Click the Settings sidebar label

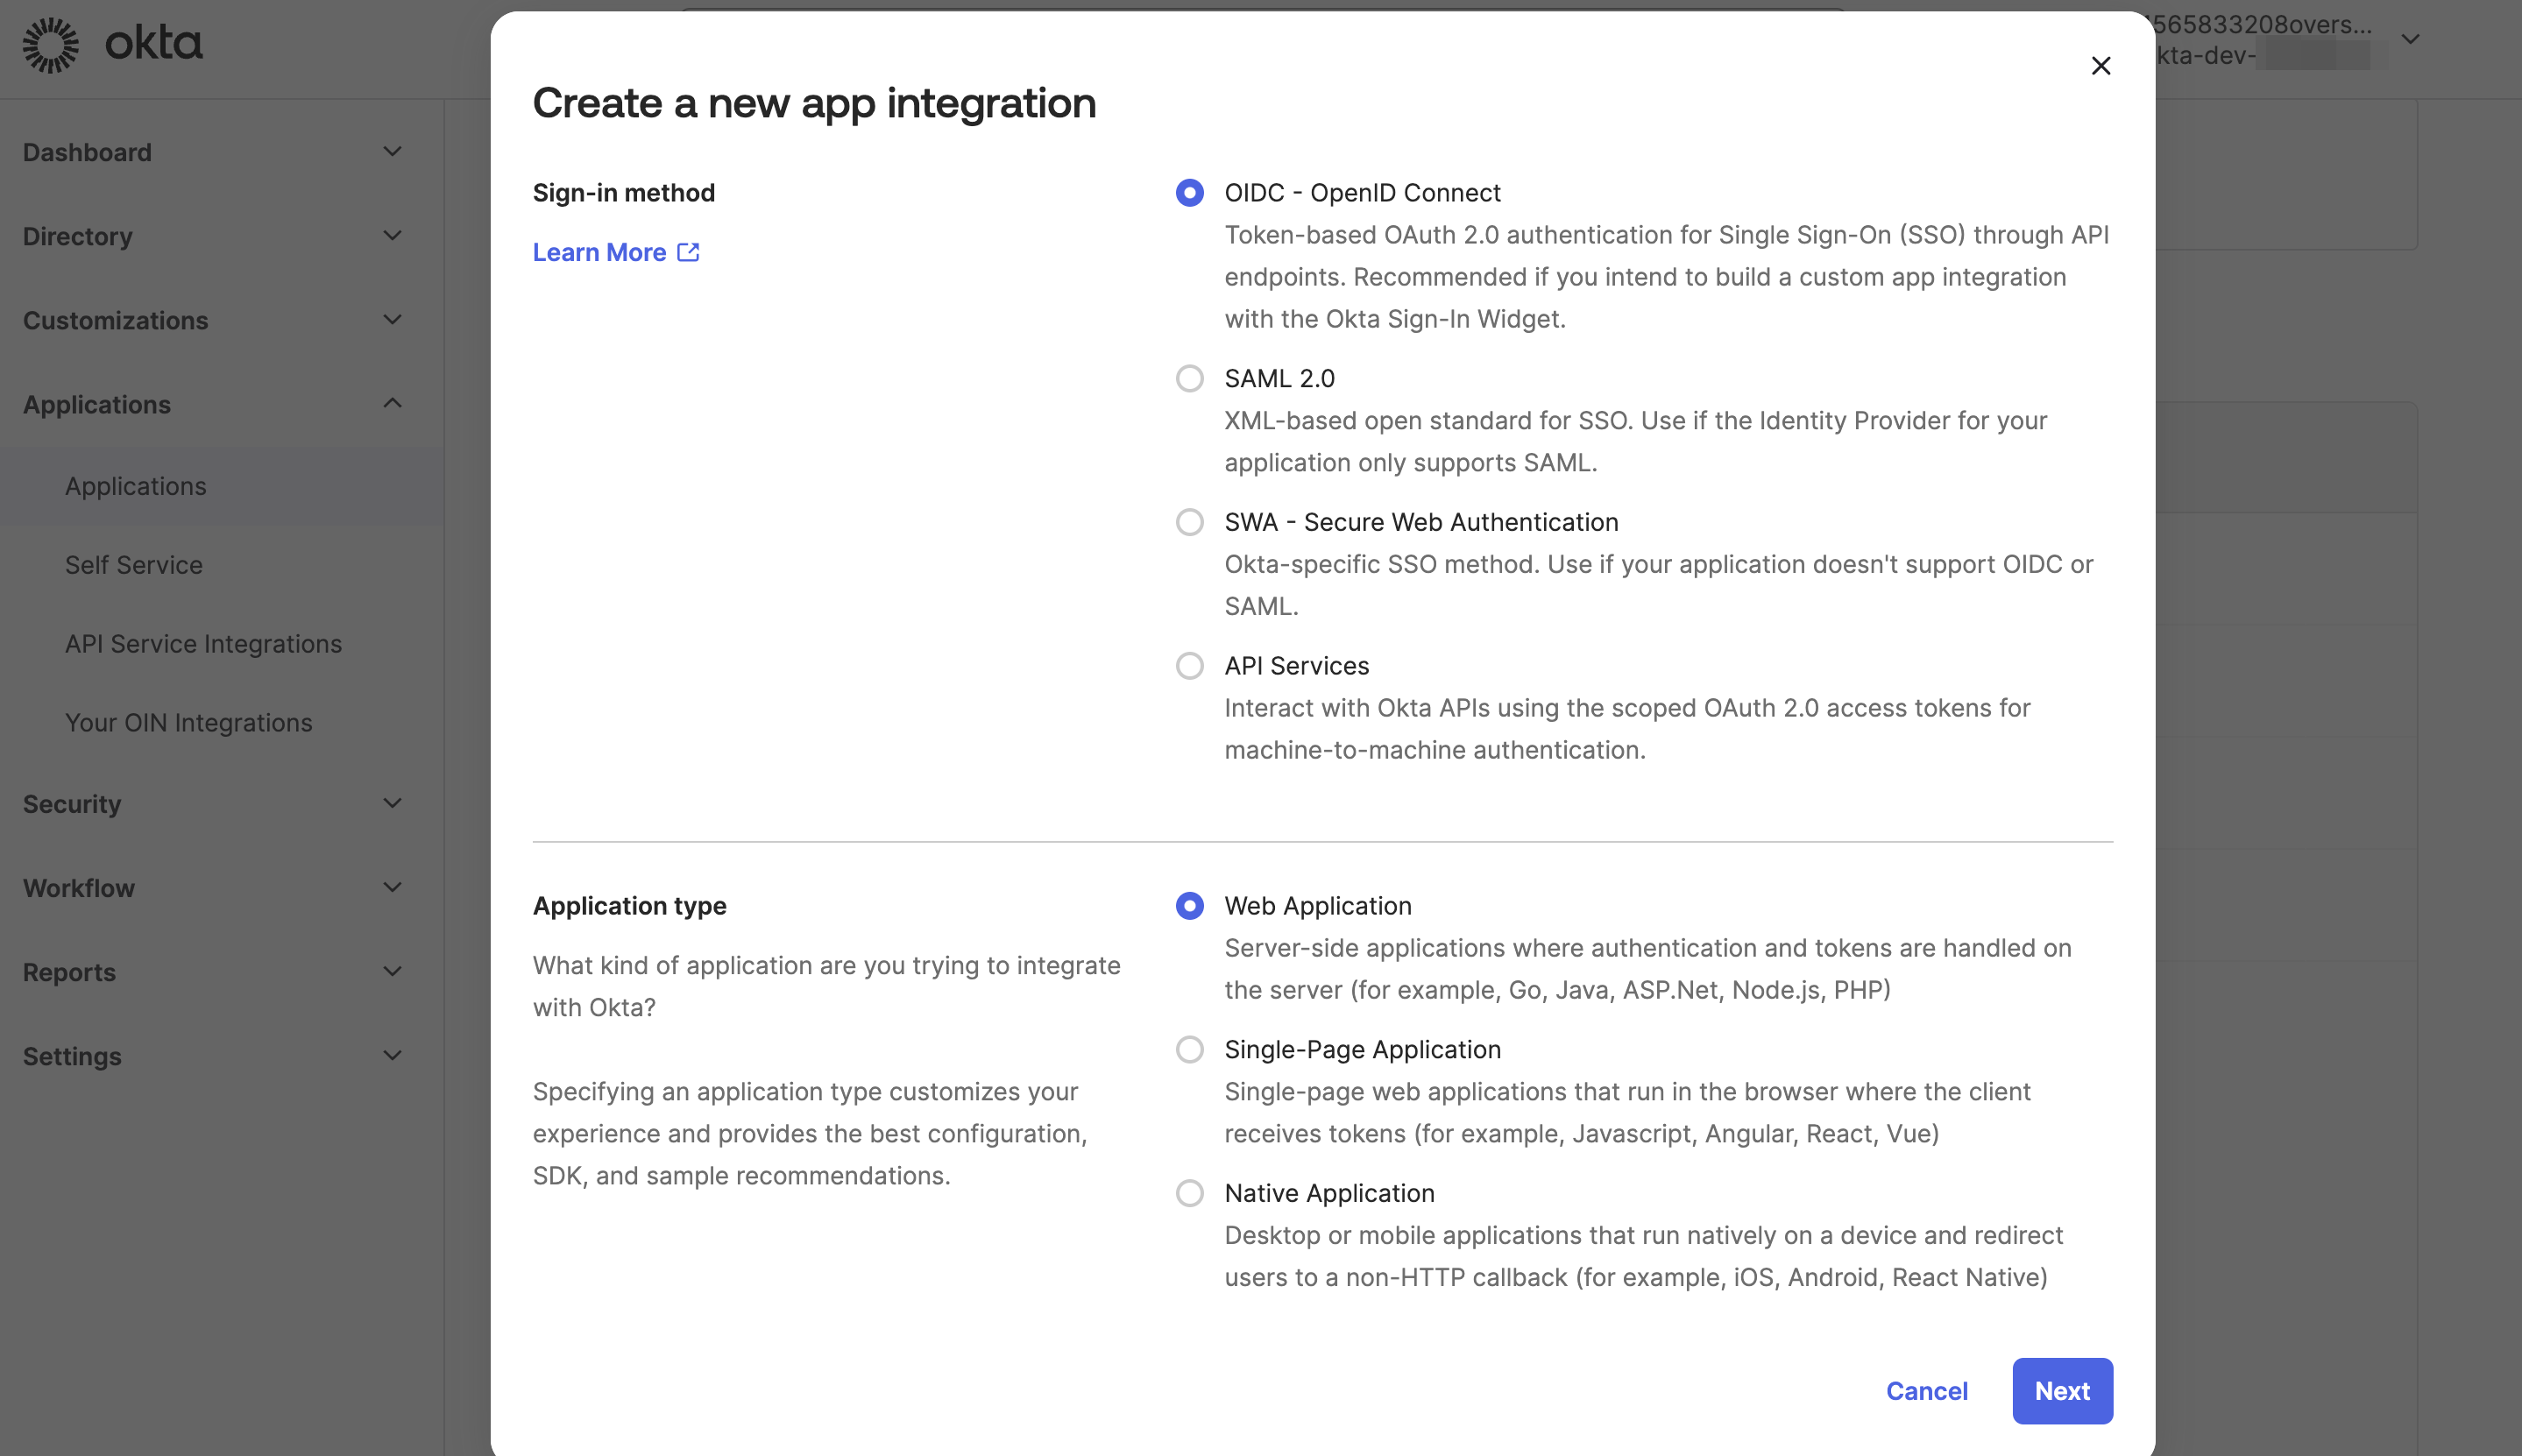72,1056
